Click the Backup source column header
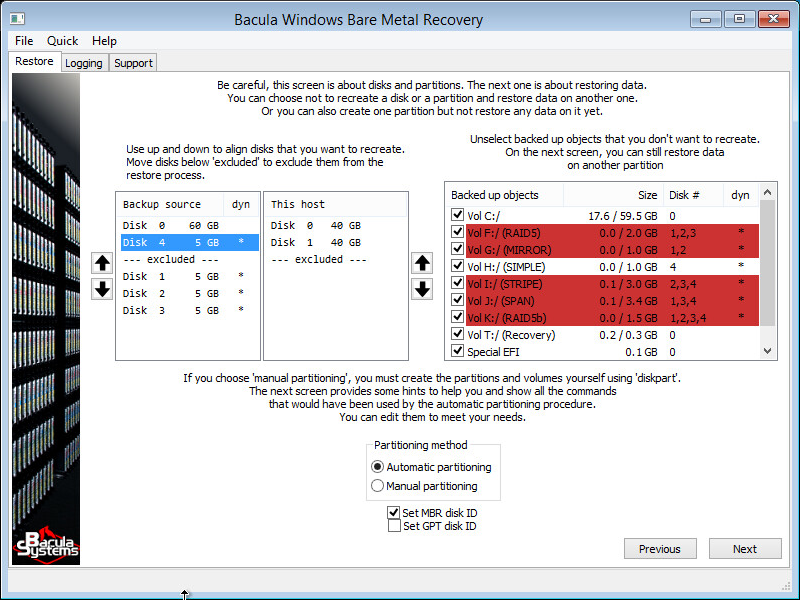This screenshot has height=600, width=800. tap(171, 205)
